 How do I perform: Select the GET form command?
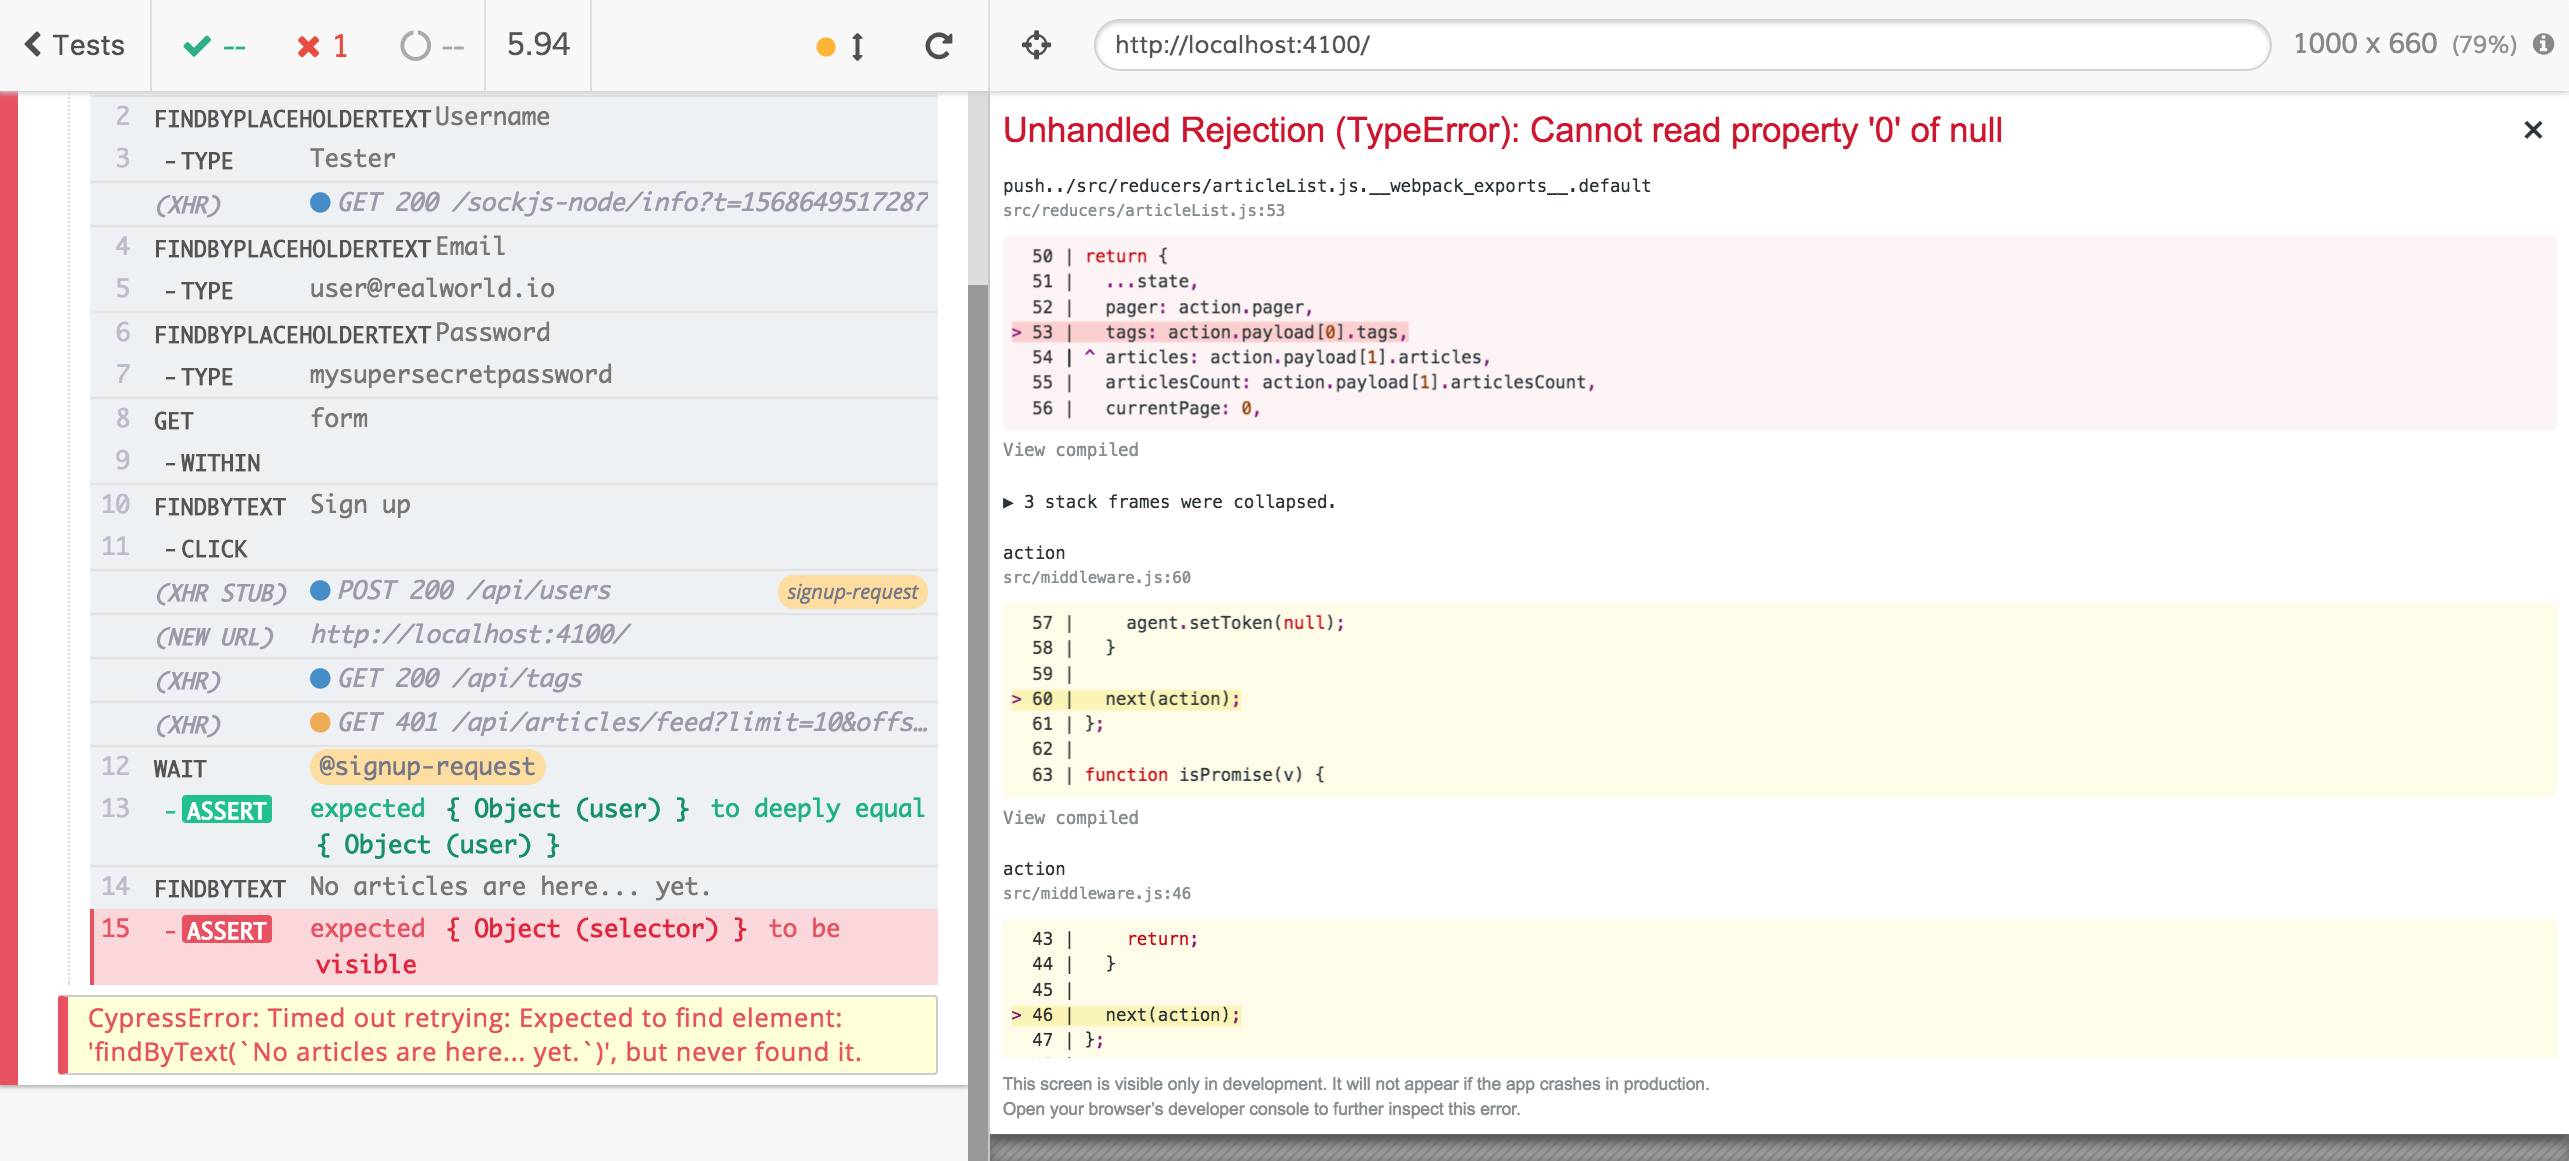[x=514, y=420]
